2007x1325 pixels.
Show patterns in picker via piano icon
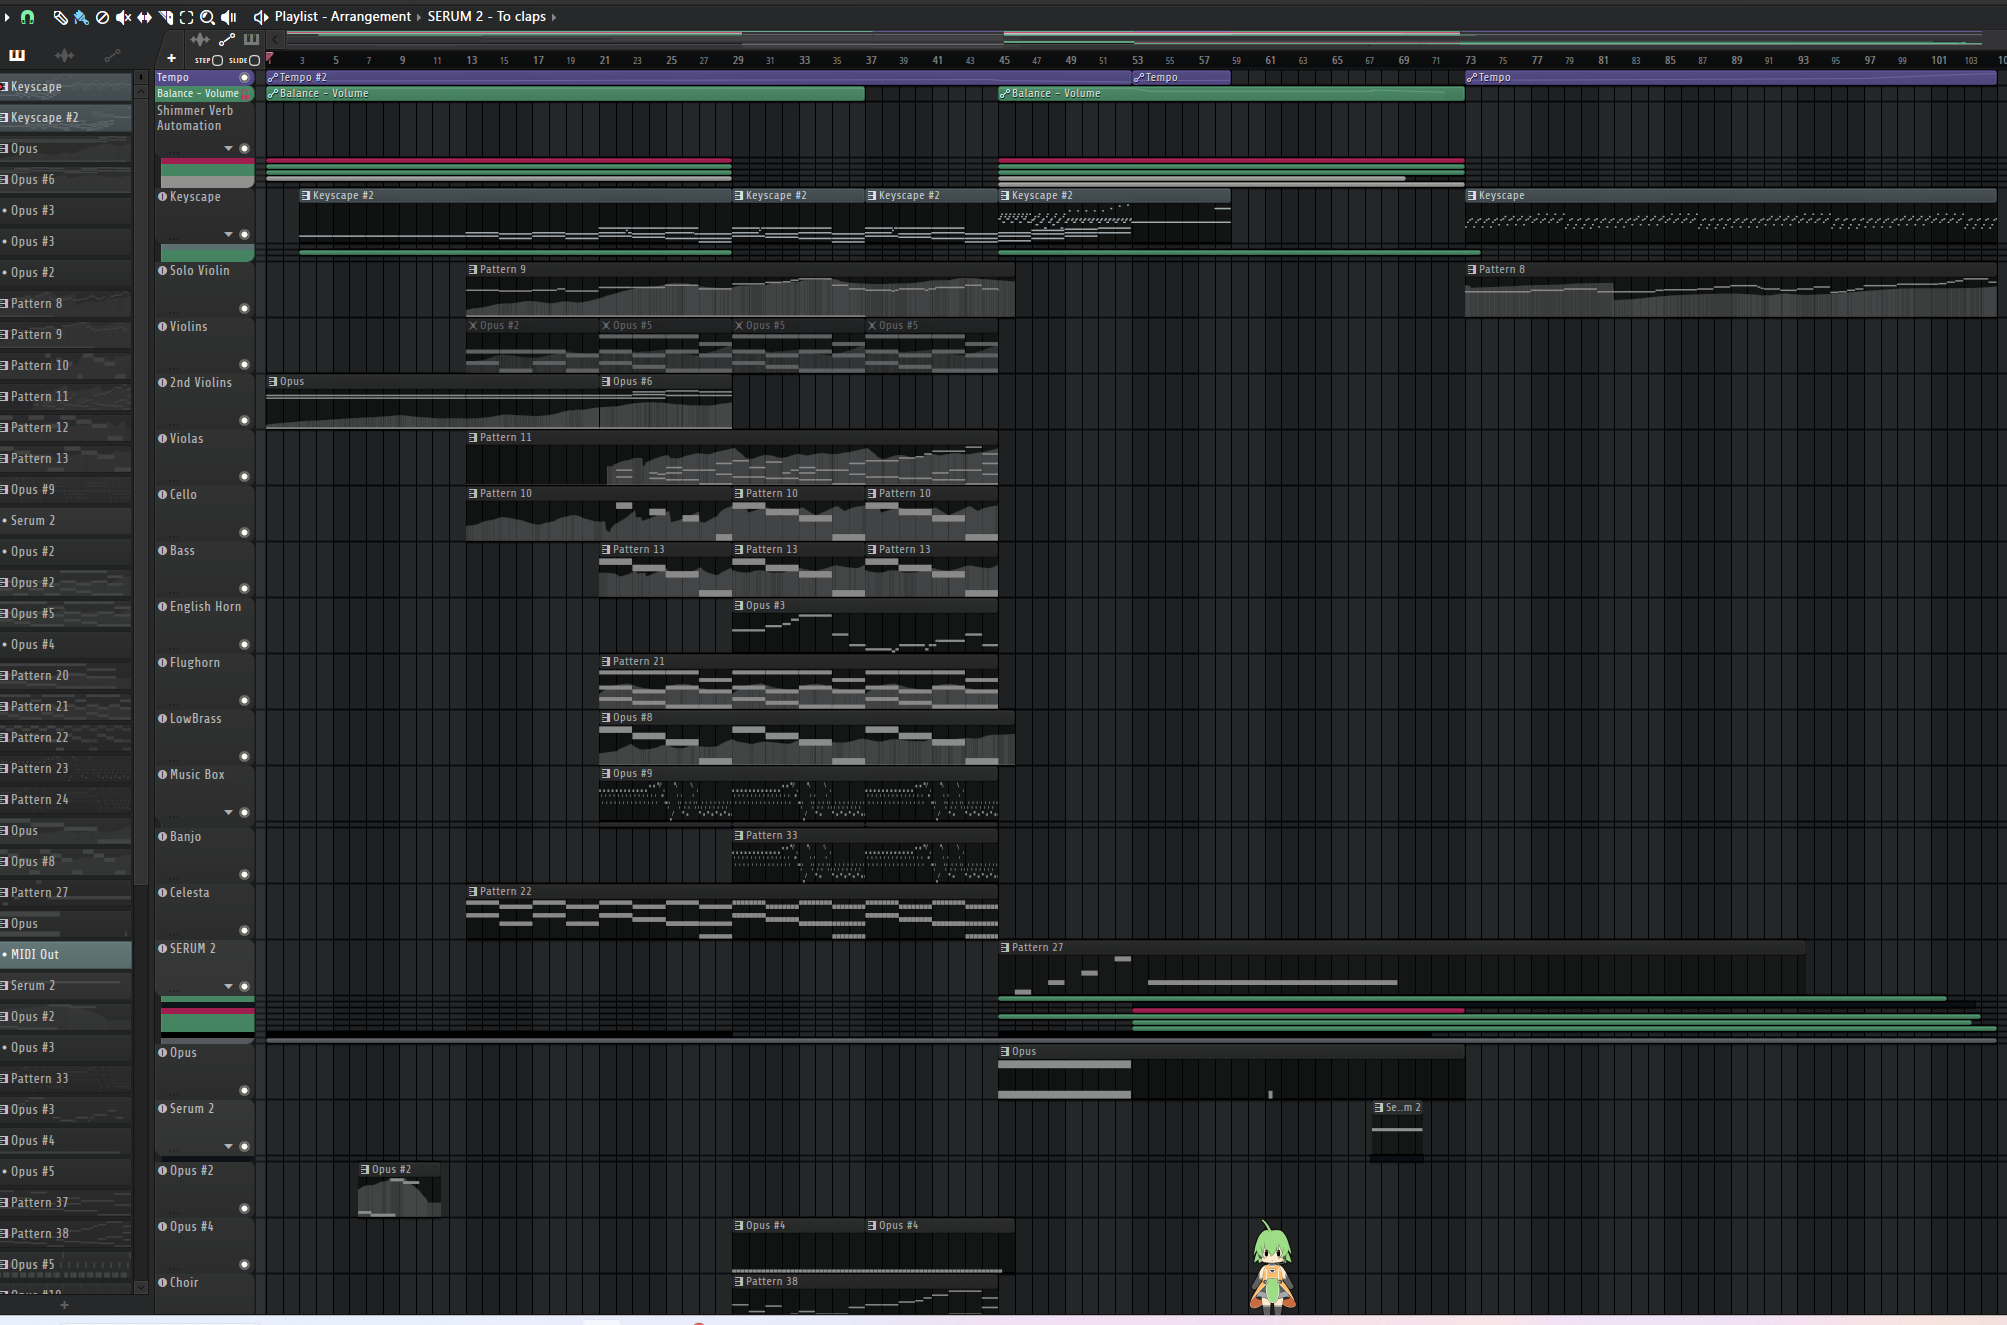[17, 55]
